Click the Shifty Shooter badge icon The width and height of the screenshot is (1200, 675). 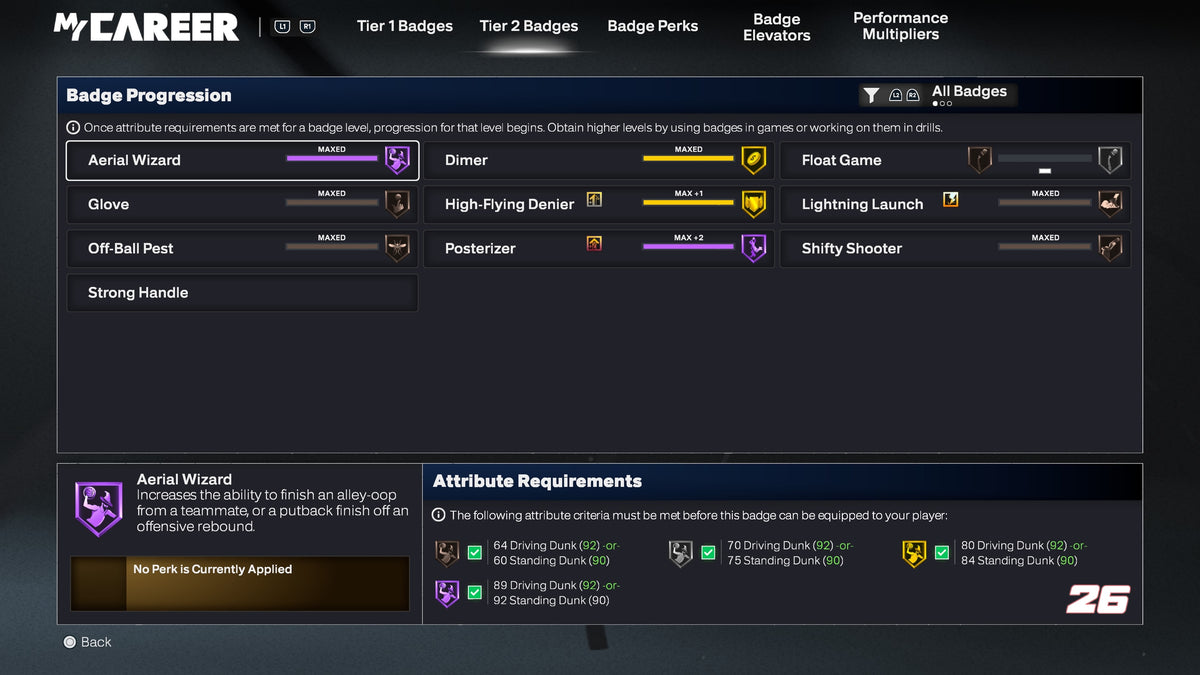tap(1110, 248)
